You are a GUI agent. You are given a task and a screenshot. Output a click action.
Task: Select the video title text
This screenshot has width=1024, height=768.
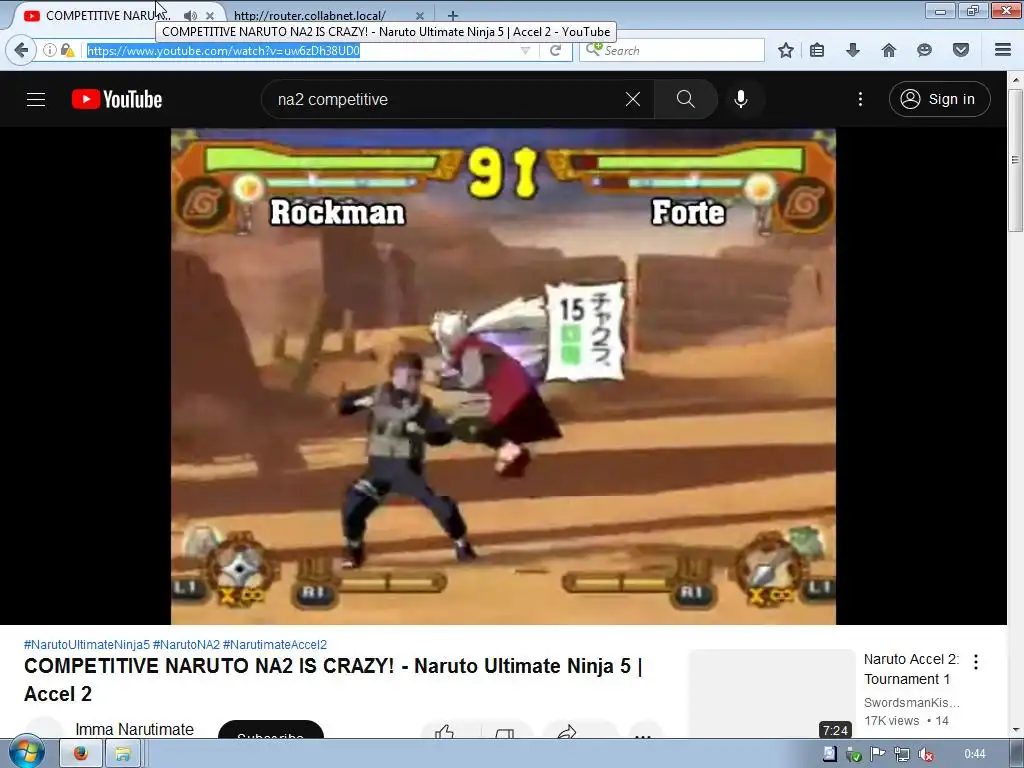333,680
